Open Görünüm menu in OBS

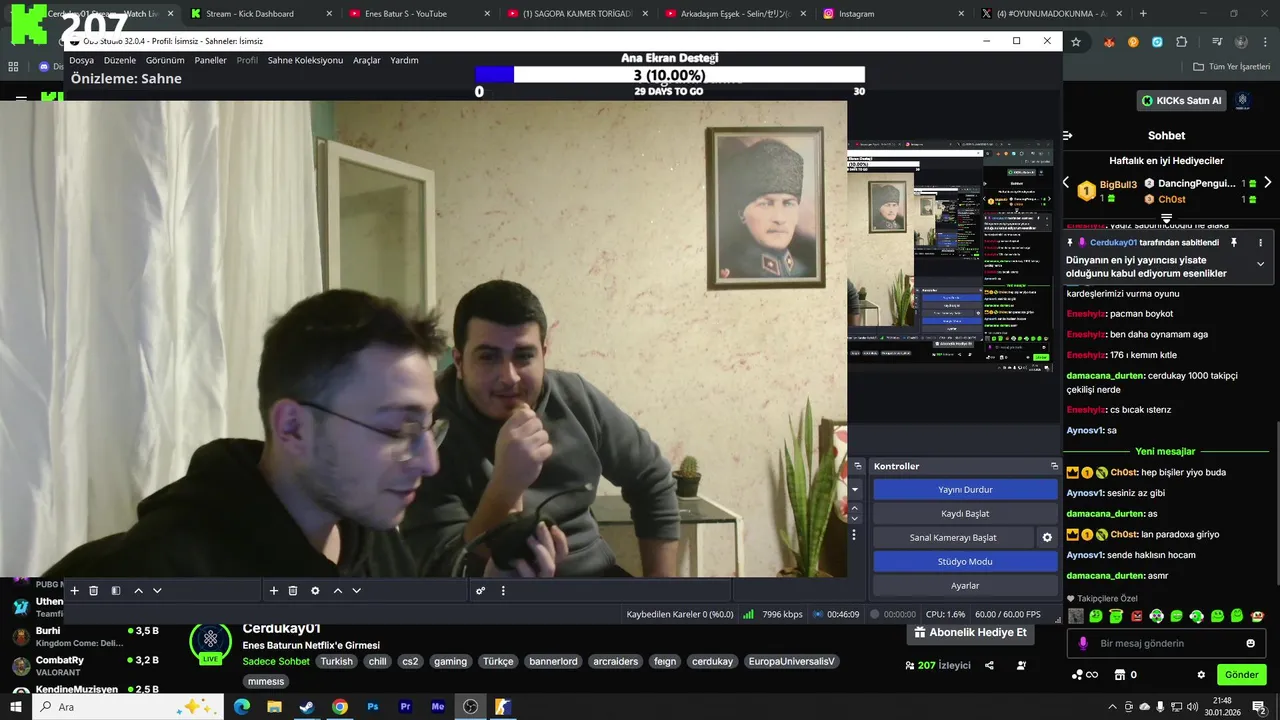[165, 60]
